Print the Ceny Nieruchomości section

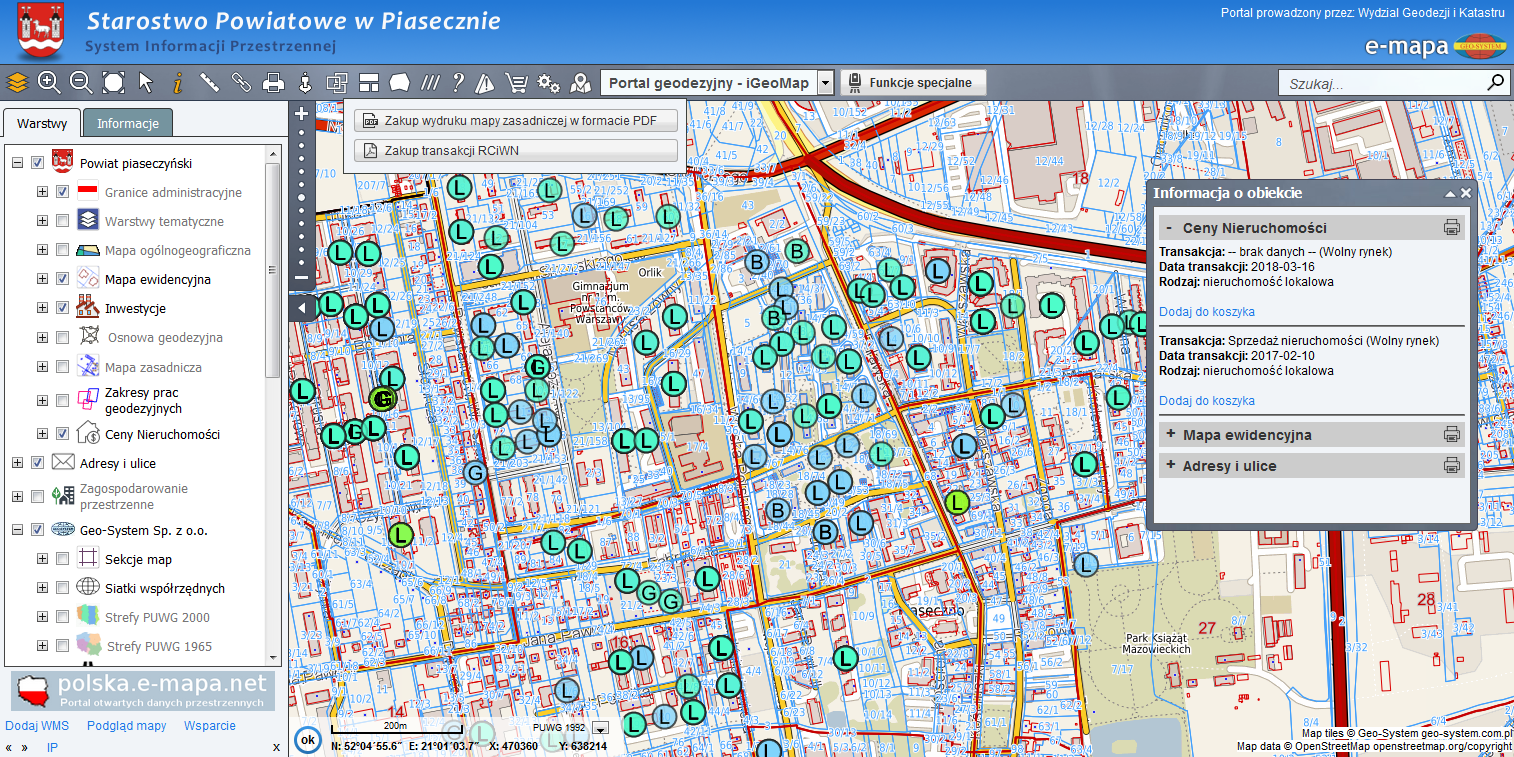(1452, 227)
